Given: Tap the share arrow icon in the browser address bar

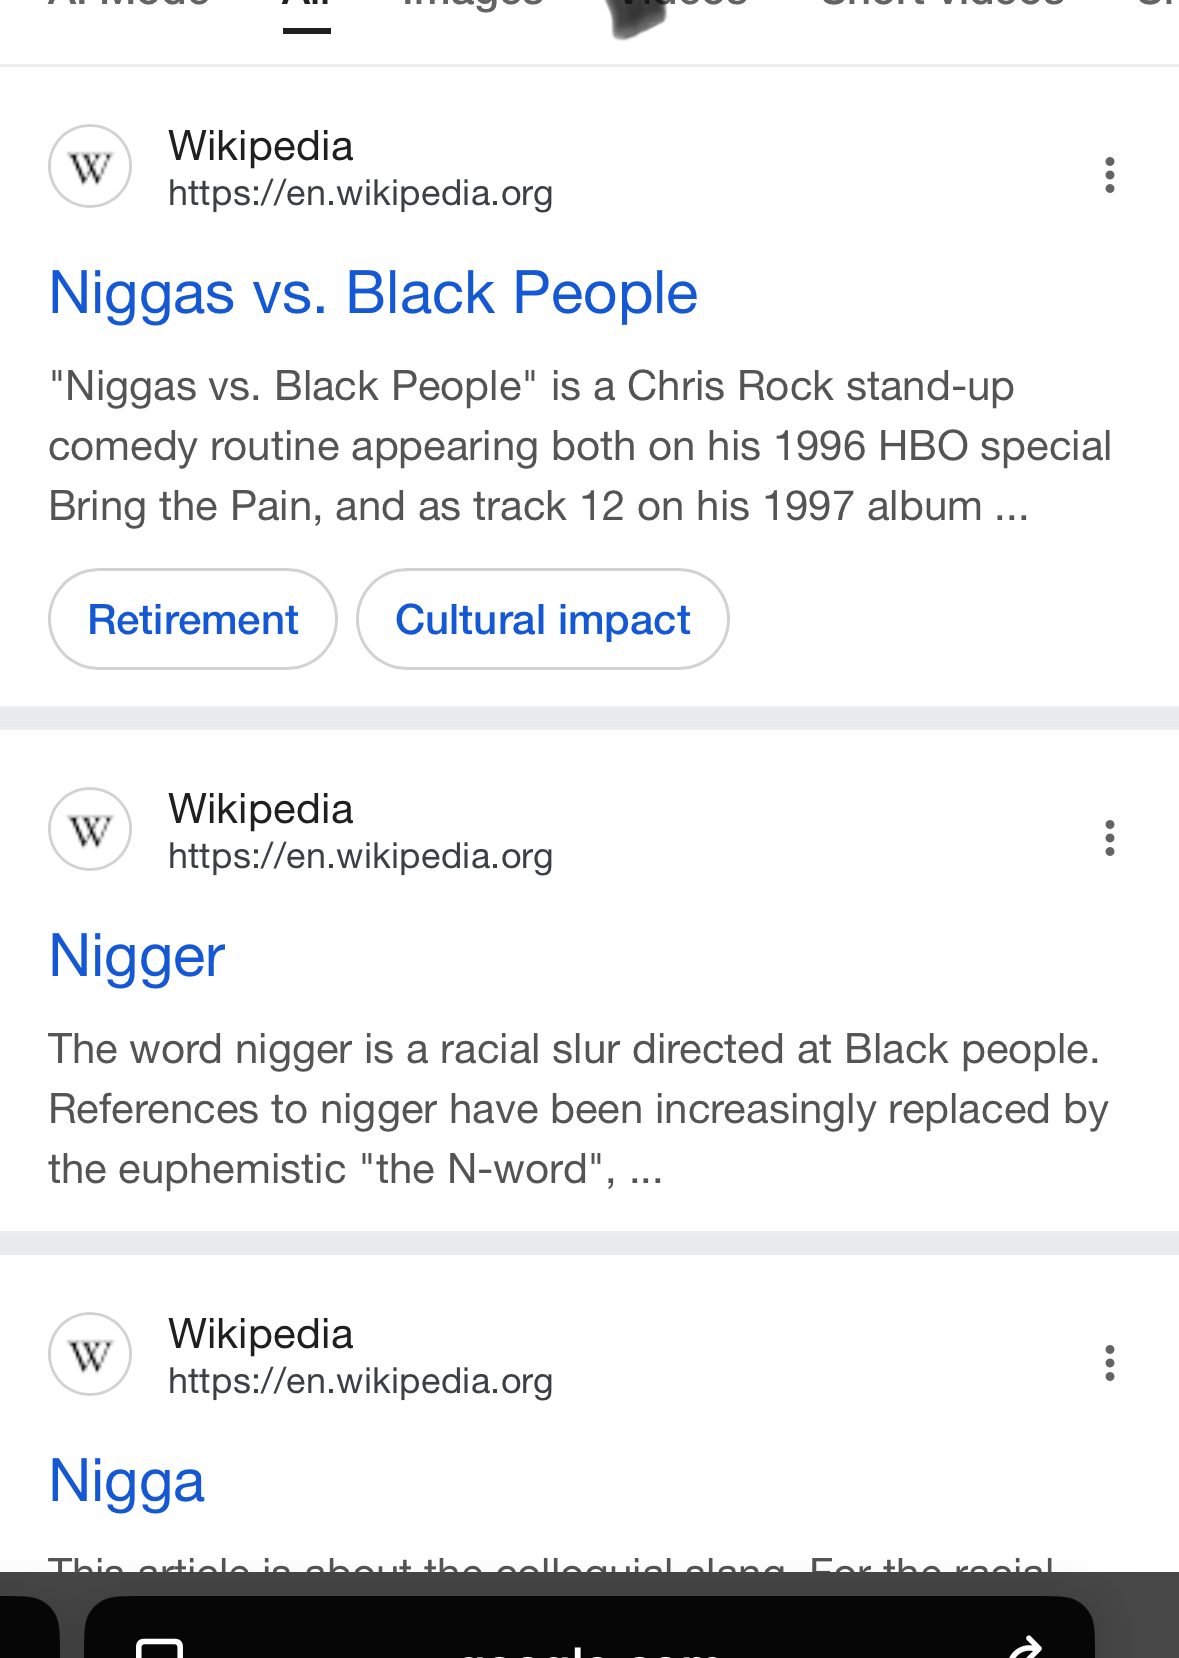Looking at the screenshot, I should pyautogui.click(x=1025, y=1646).
